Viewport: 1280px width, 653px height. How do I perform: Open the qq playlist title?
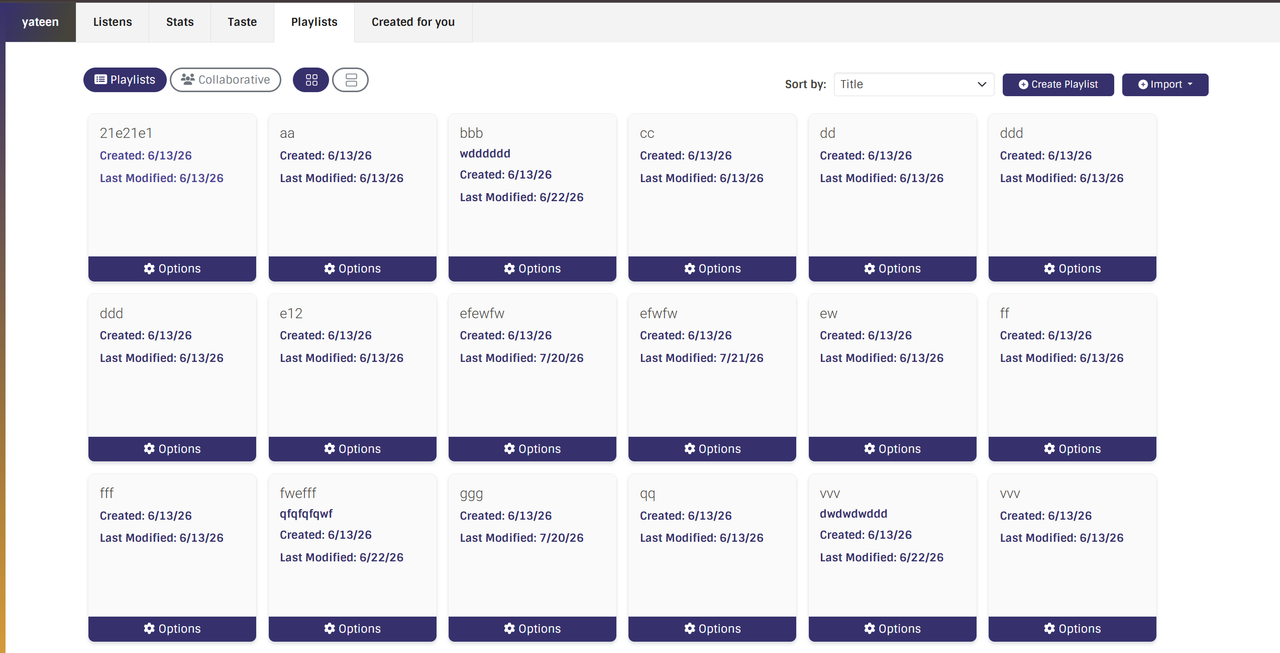[648, 493]
